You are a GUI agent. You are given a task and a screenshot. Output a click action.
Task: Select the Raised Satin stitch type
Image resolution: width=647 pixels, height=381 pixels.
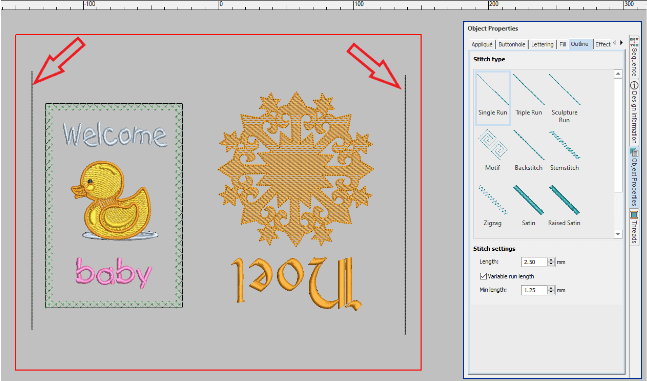(x=564, y=205)
